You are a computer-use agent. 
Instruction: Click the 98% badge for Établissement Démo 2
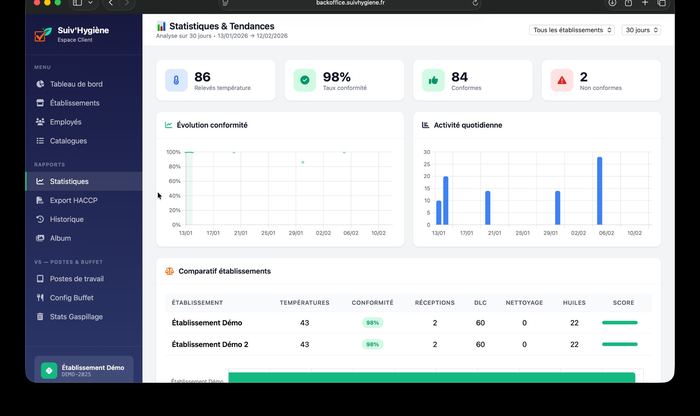372,344
